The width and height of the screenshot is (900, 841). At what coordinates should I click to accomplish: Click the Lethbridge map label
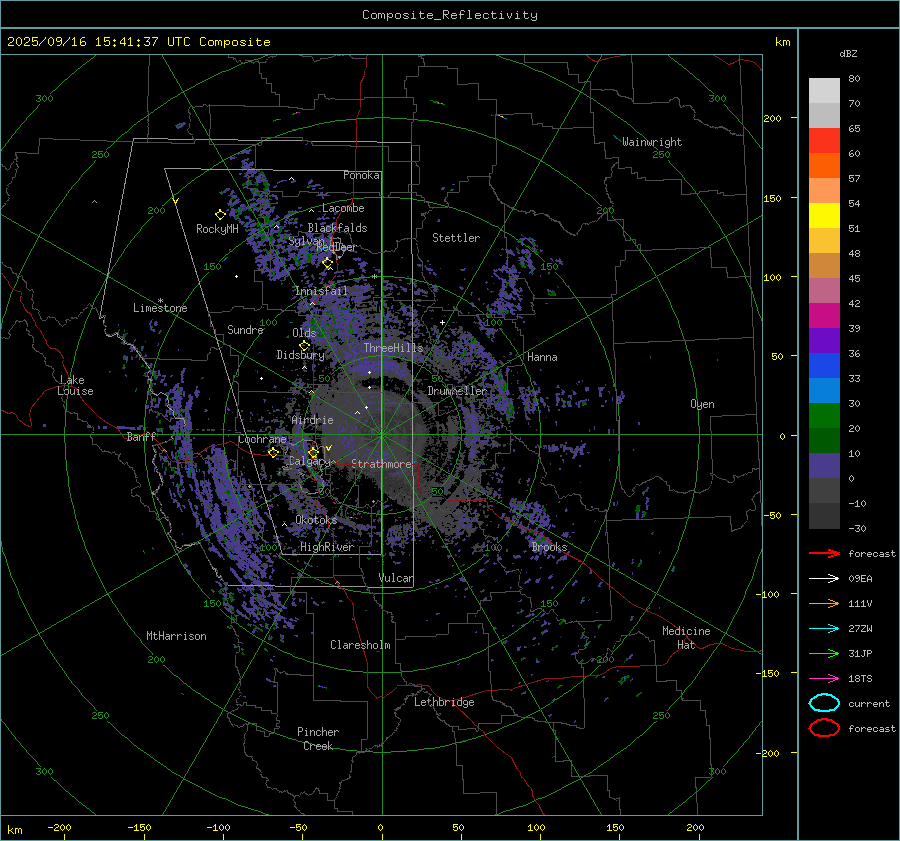point(444,702)
